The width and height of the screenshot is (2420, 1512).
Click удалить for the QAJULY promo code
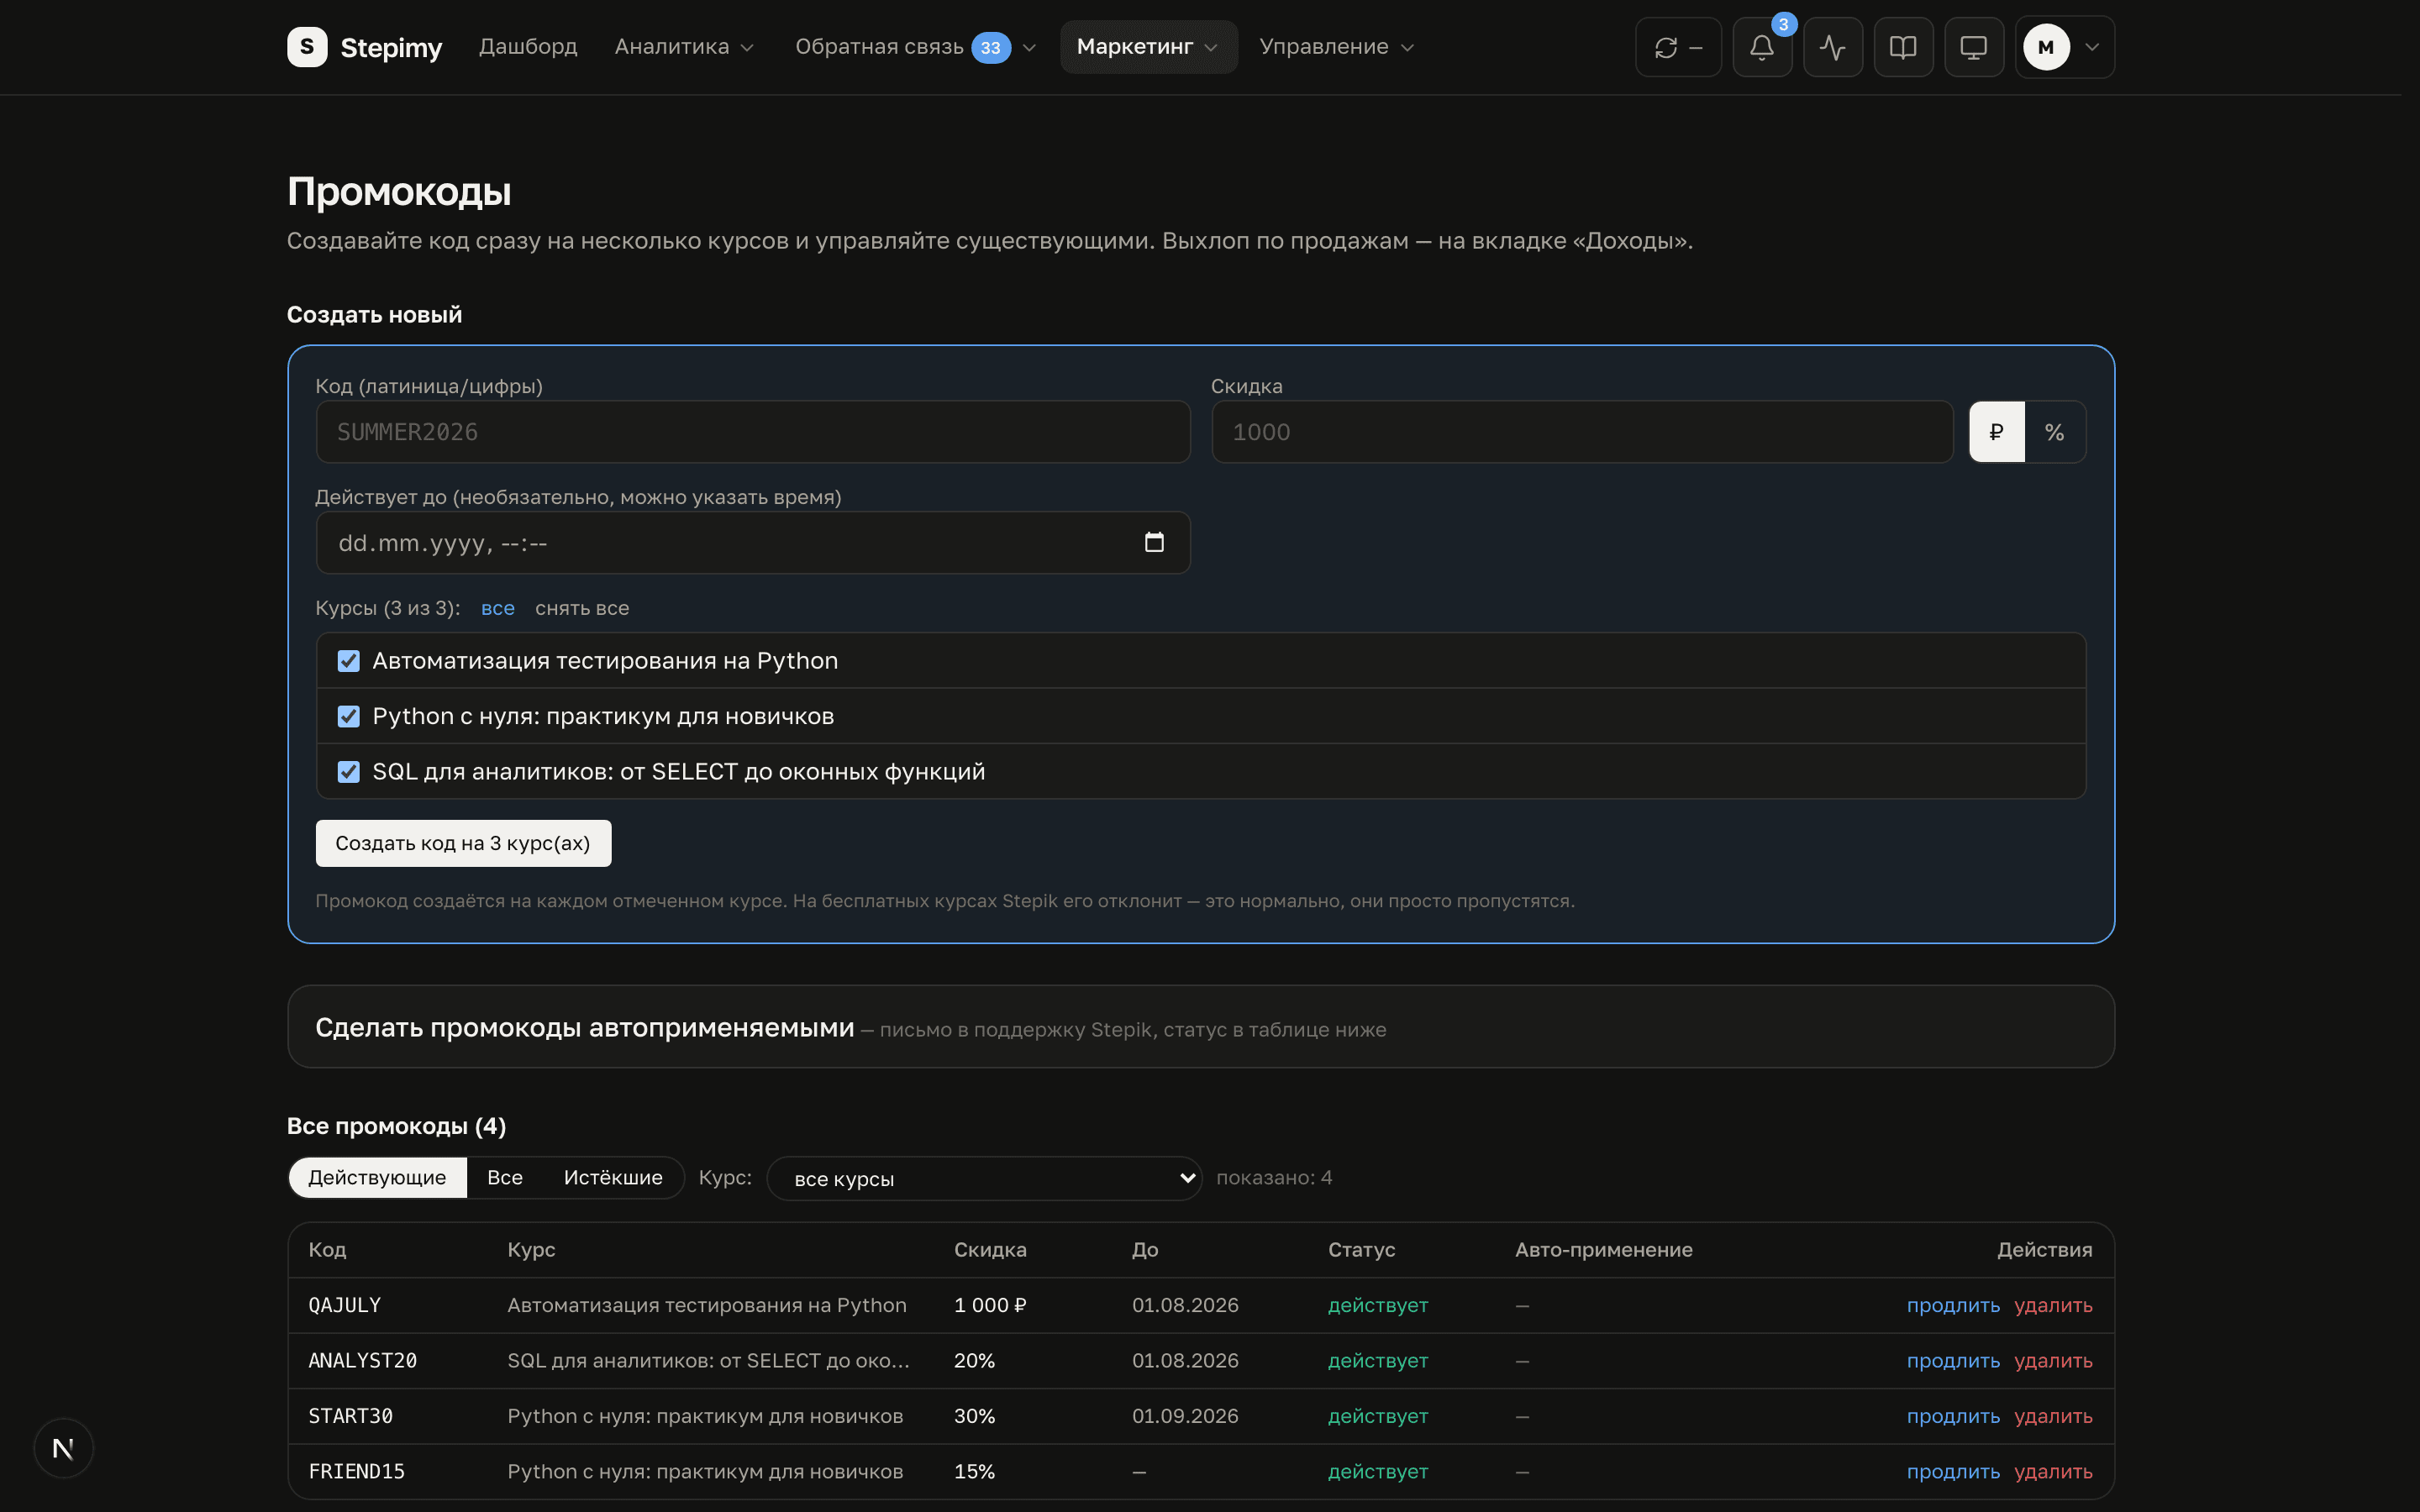tap(2053, 1305)
